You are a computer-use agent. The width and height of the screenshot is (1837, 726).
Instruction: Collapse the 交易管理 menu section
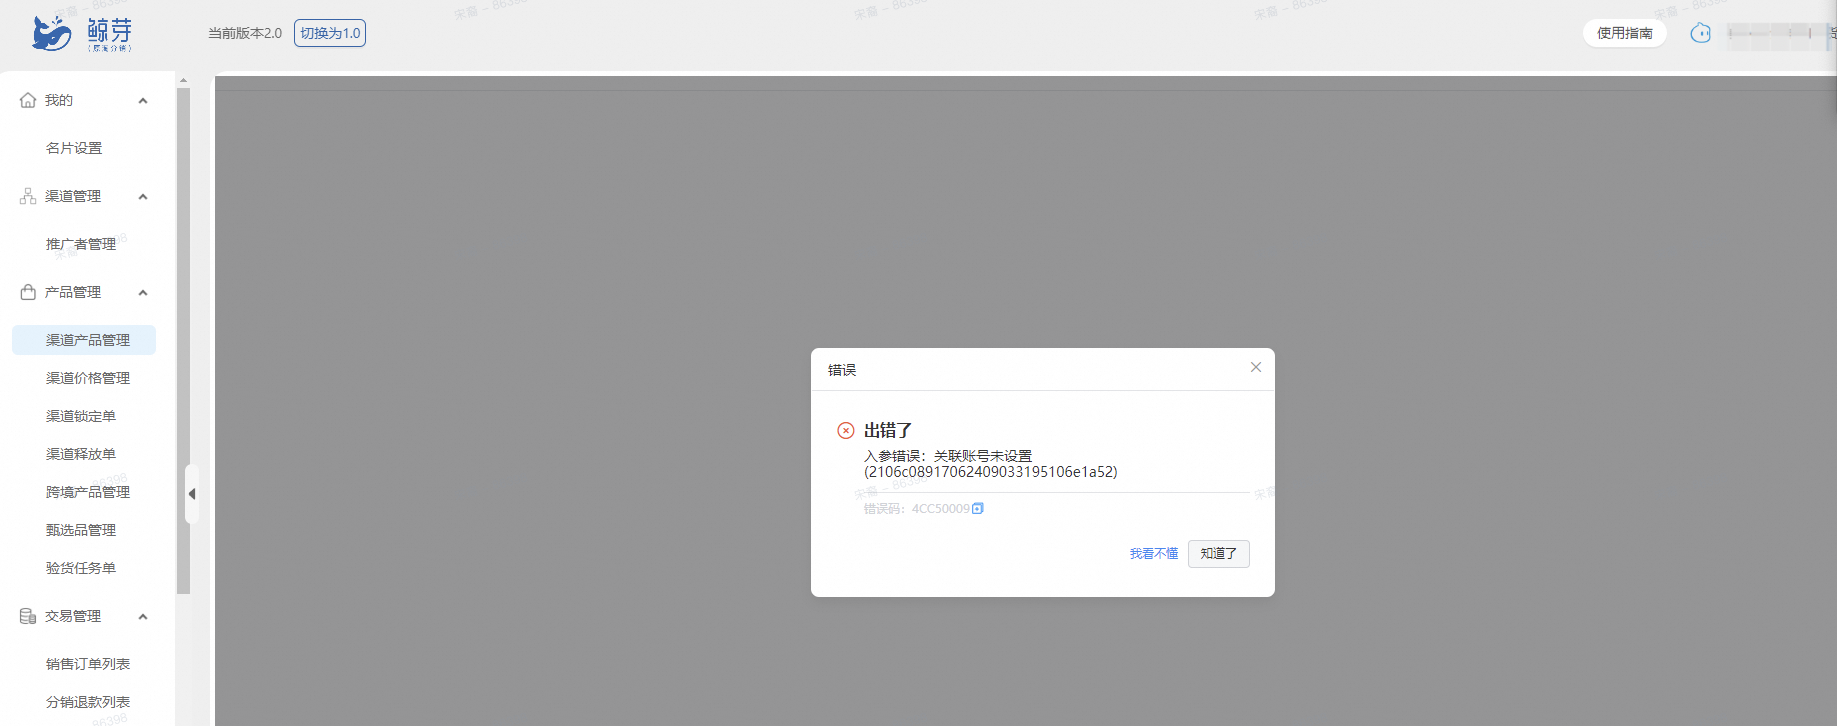(143, 616)
